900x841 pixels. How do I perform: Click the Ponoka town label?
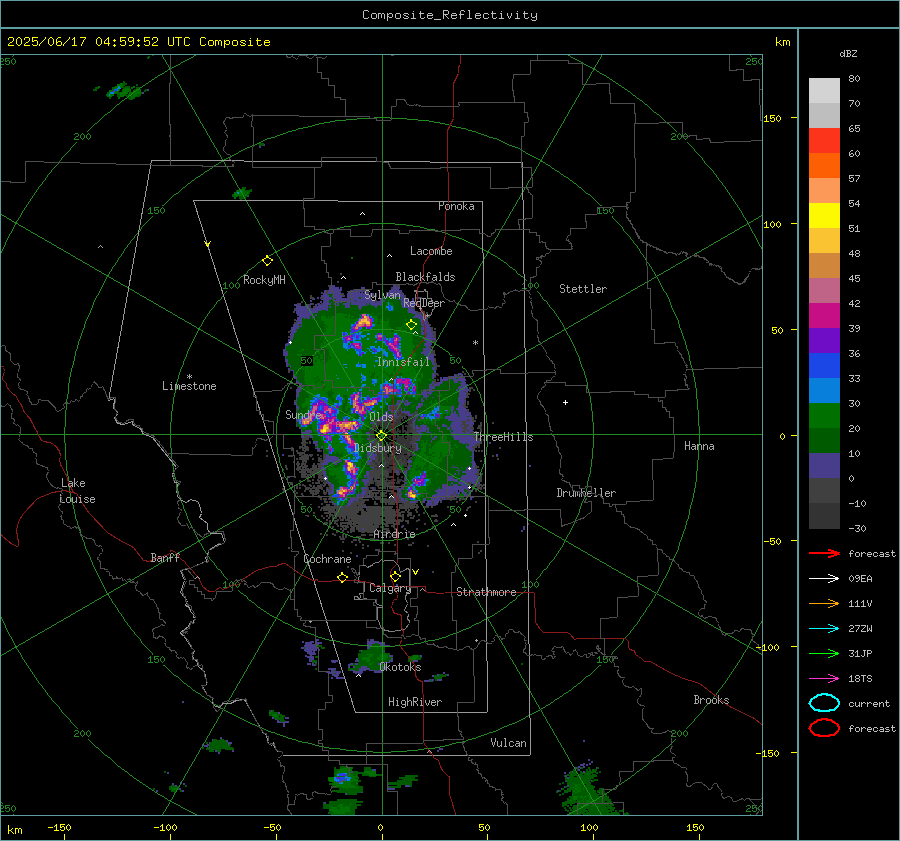456,207
